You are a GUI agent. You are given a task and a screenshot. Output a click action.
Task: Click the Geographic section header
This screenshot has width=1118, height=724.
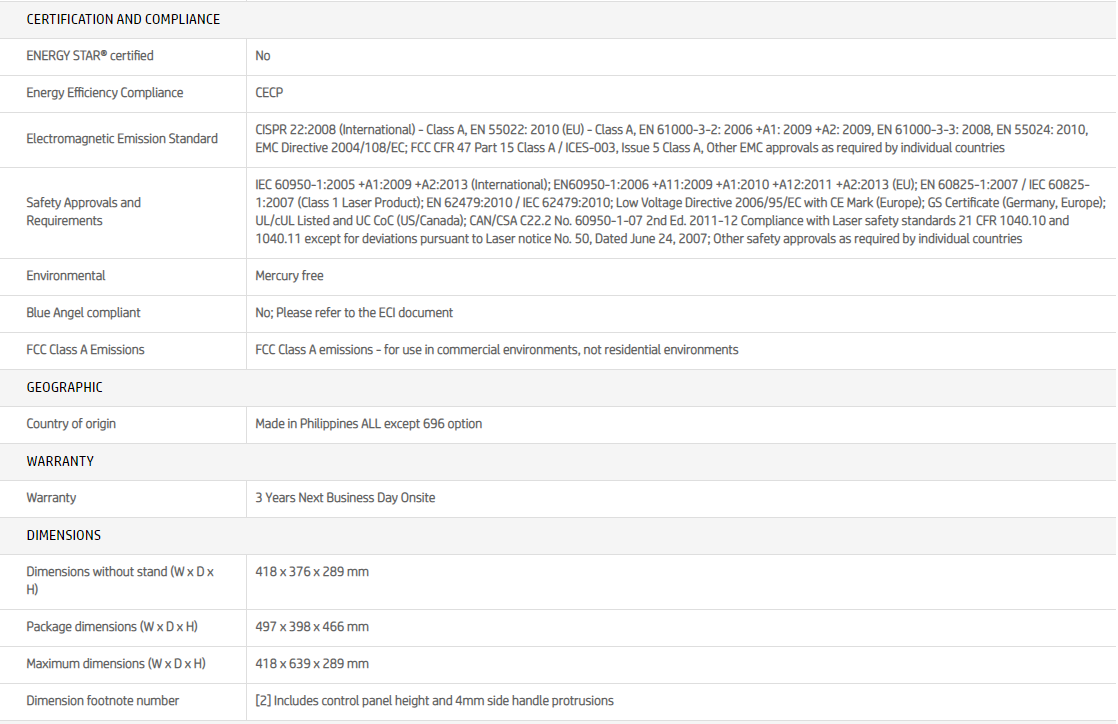64,387
